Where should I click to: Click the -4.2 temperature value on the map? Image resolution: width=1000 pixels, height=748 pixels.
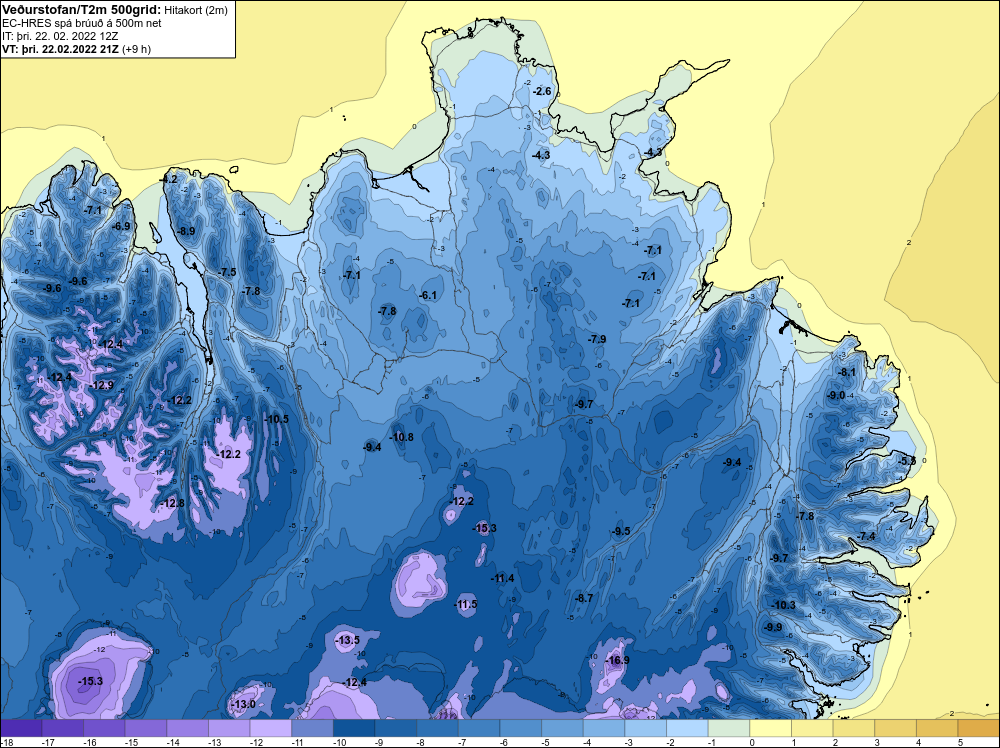pos(168,180)
